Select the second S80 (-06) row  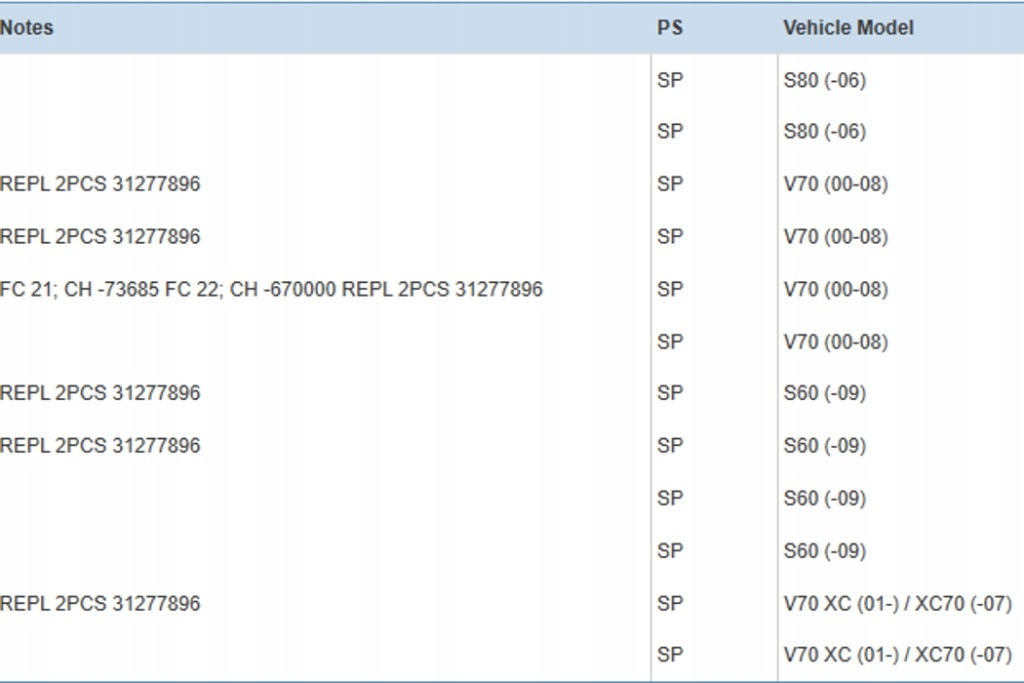pyautogui.click(x=821, y=130)
